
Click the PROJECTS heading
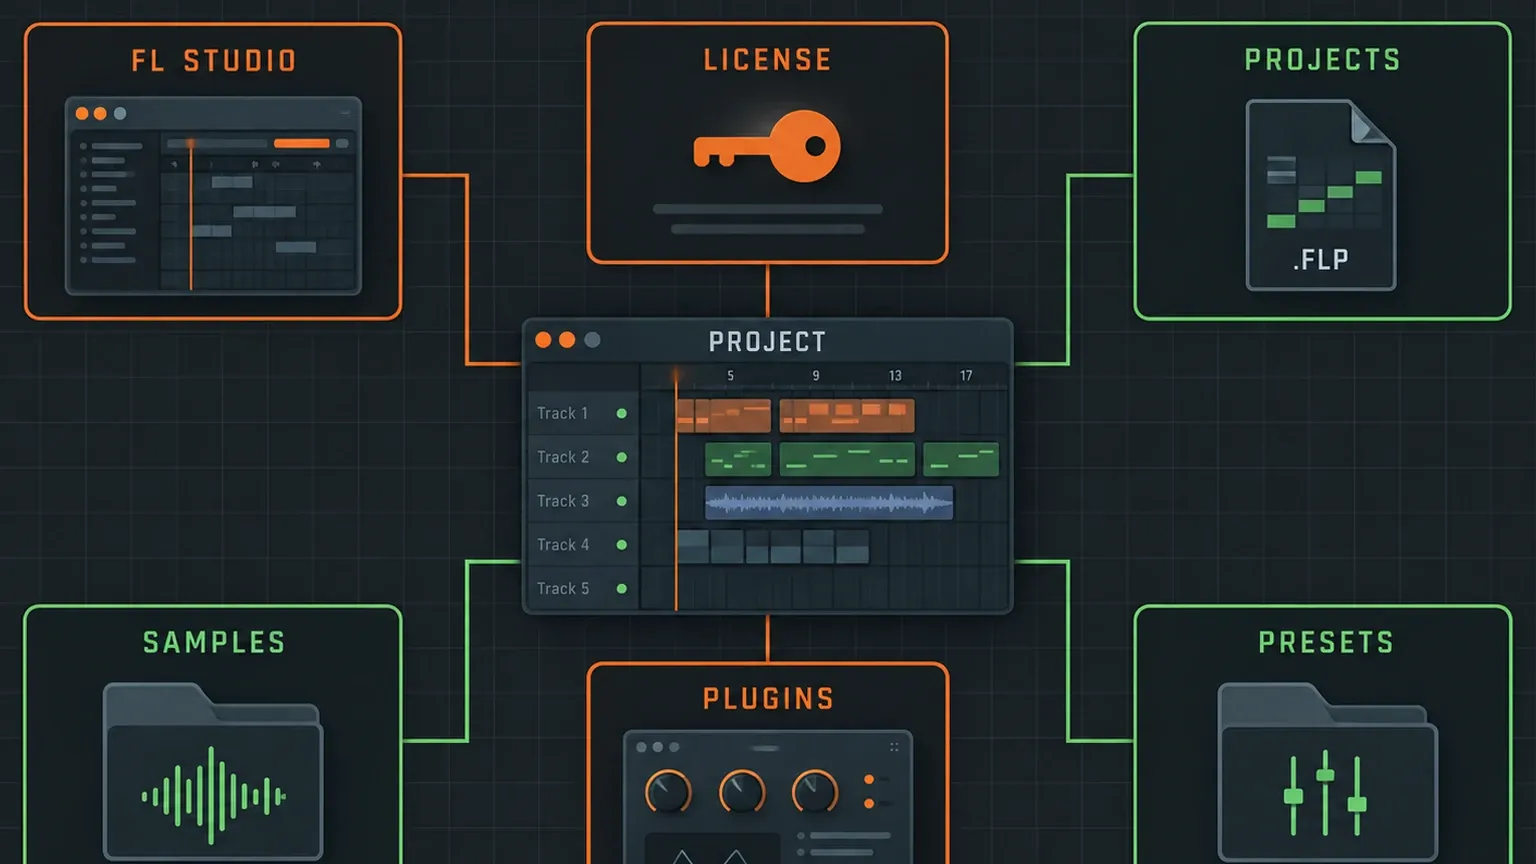[1322, 60]
